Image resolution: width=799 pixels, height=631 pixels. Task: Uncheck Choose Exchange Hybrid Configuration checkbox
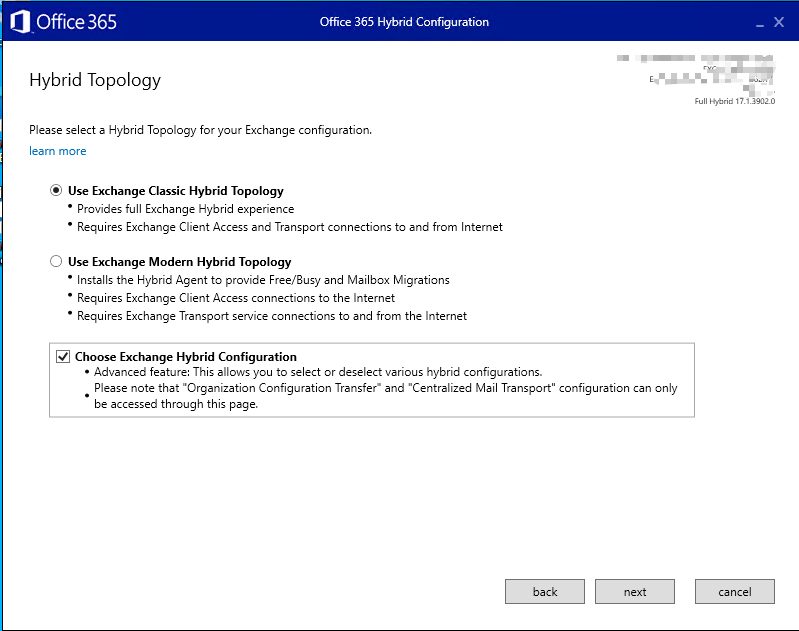point(63,356)
